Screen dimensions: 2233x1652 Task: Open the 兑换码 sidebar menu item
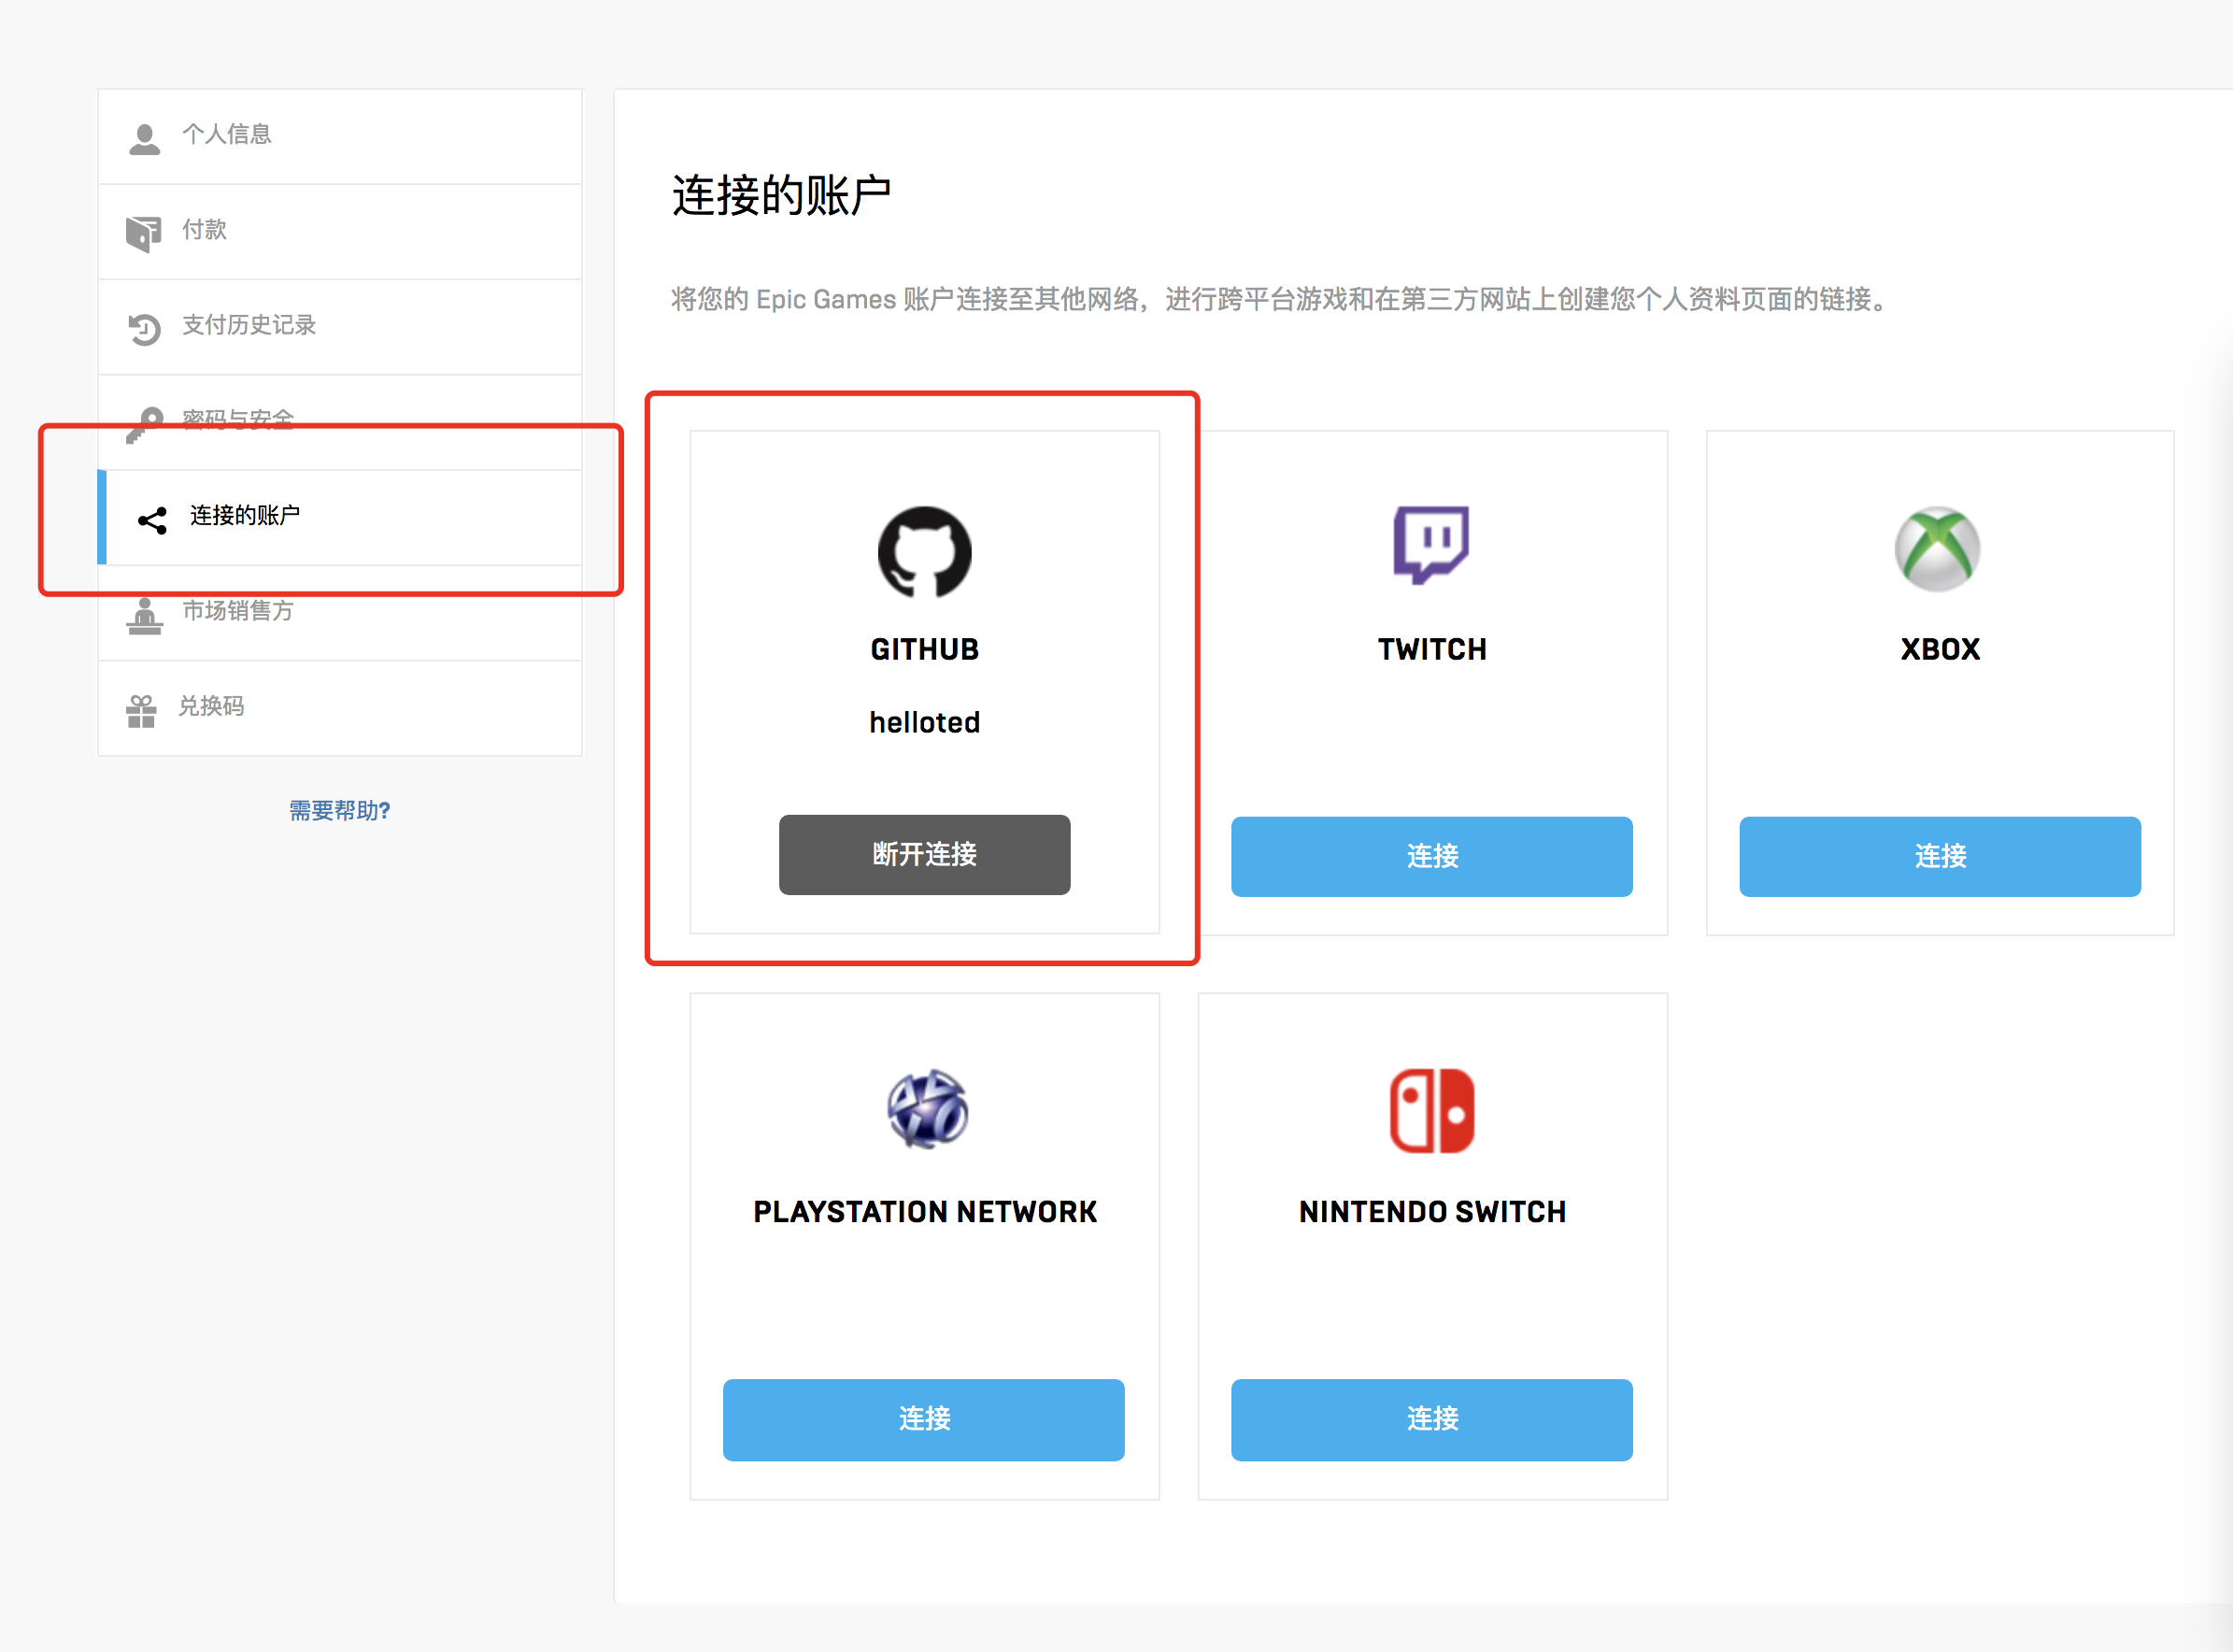(340, 708)
